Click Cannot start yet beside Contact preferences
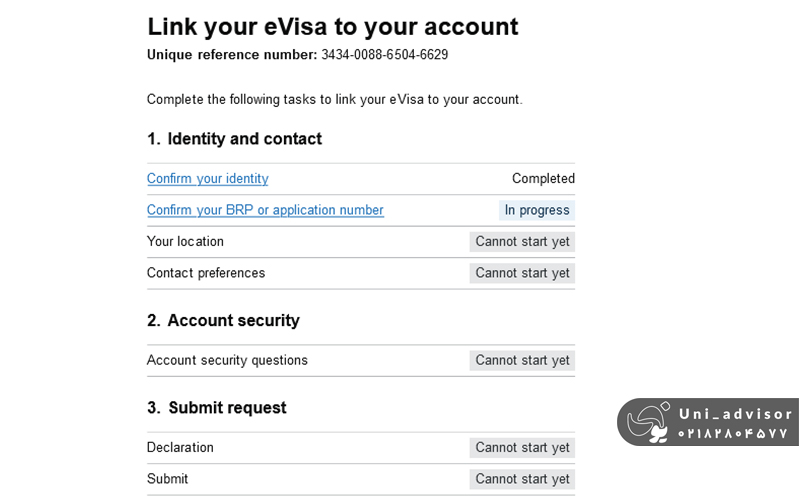This screenshot has width=800, height=500. 522,273
